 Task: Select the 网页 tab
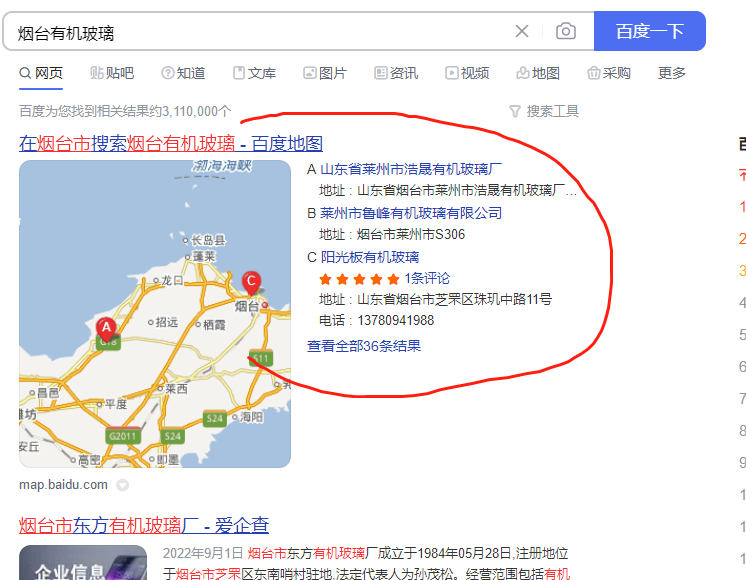tap(41, 73)
